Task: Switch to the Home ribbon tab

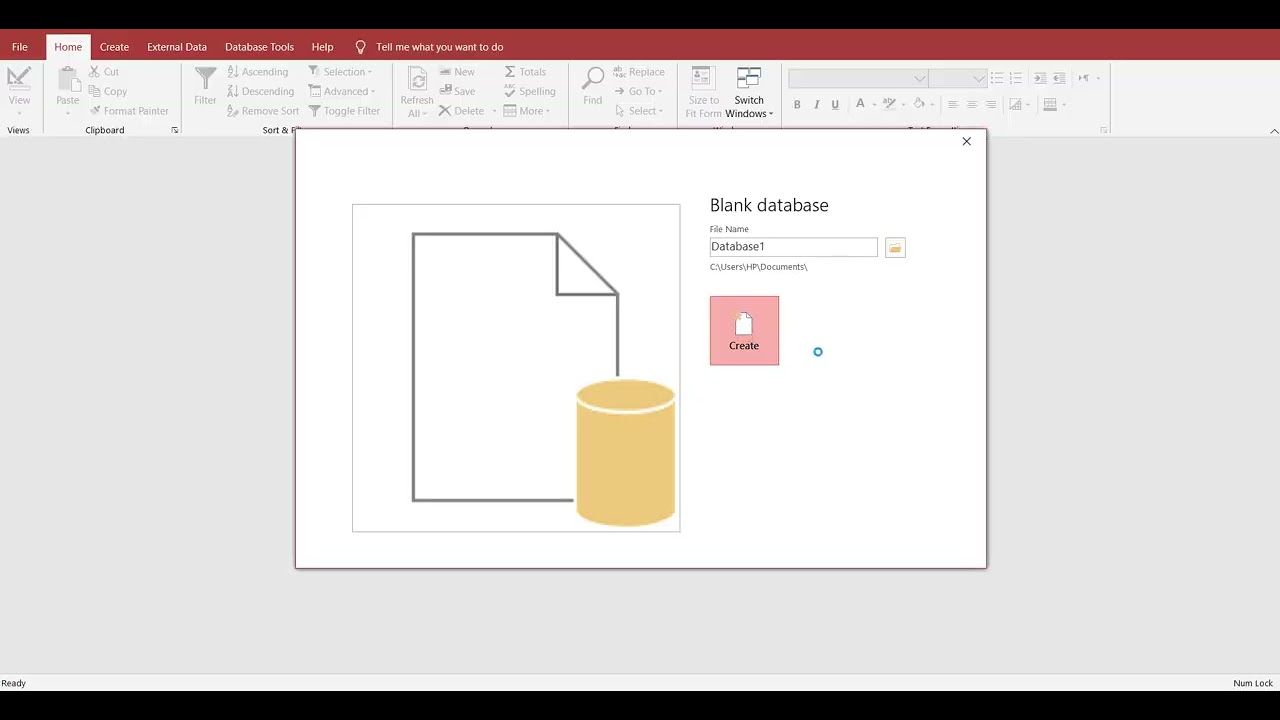Action: [x=68, y=47]
